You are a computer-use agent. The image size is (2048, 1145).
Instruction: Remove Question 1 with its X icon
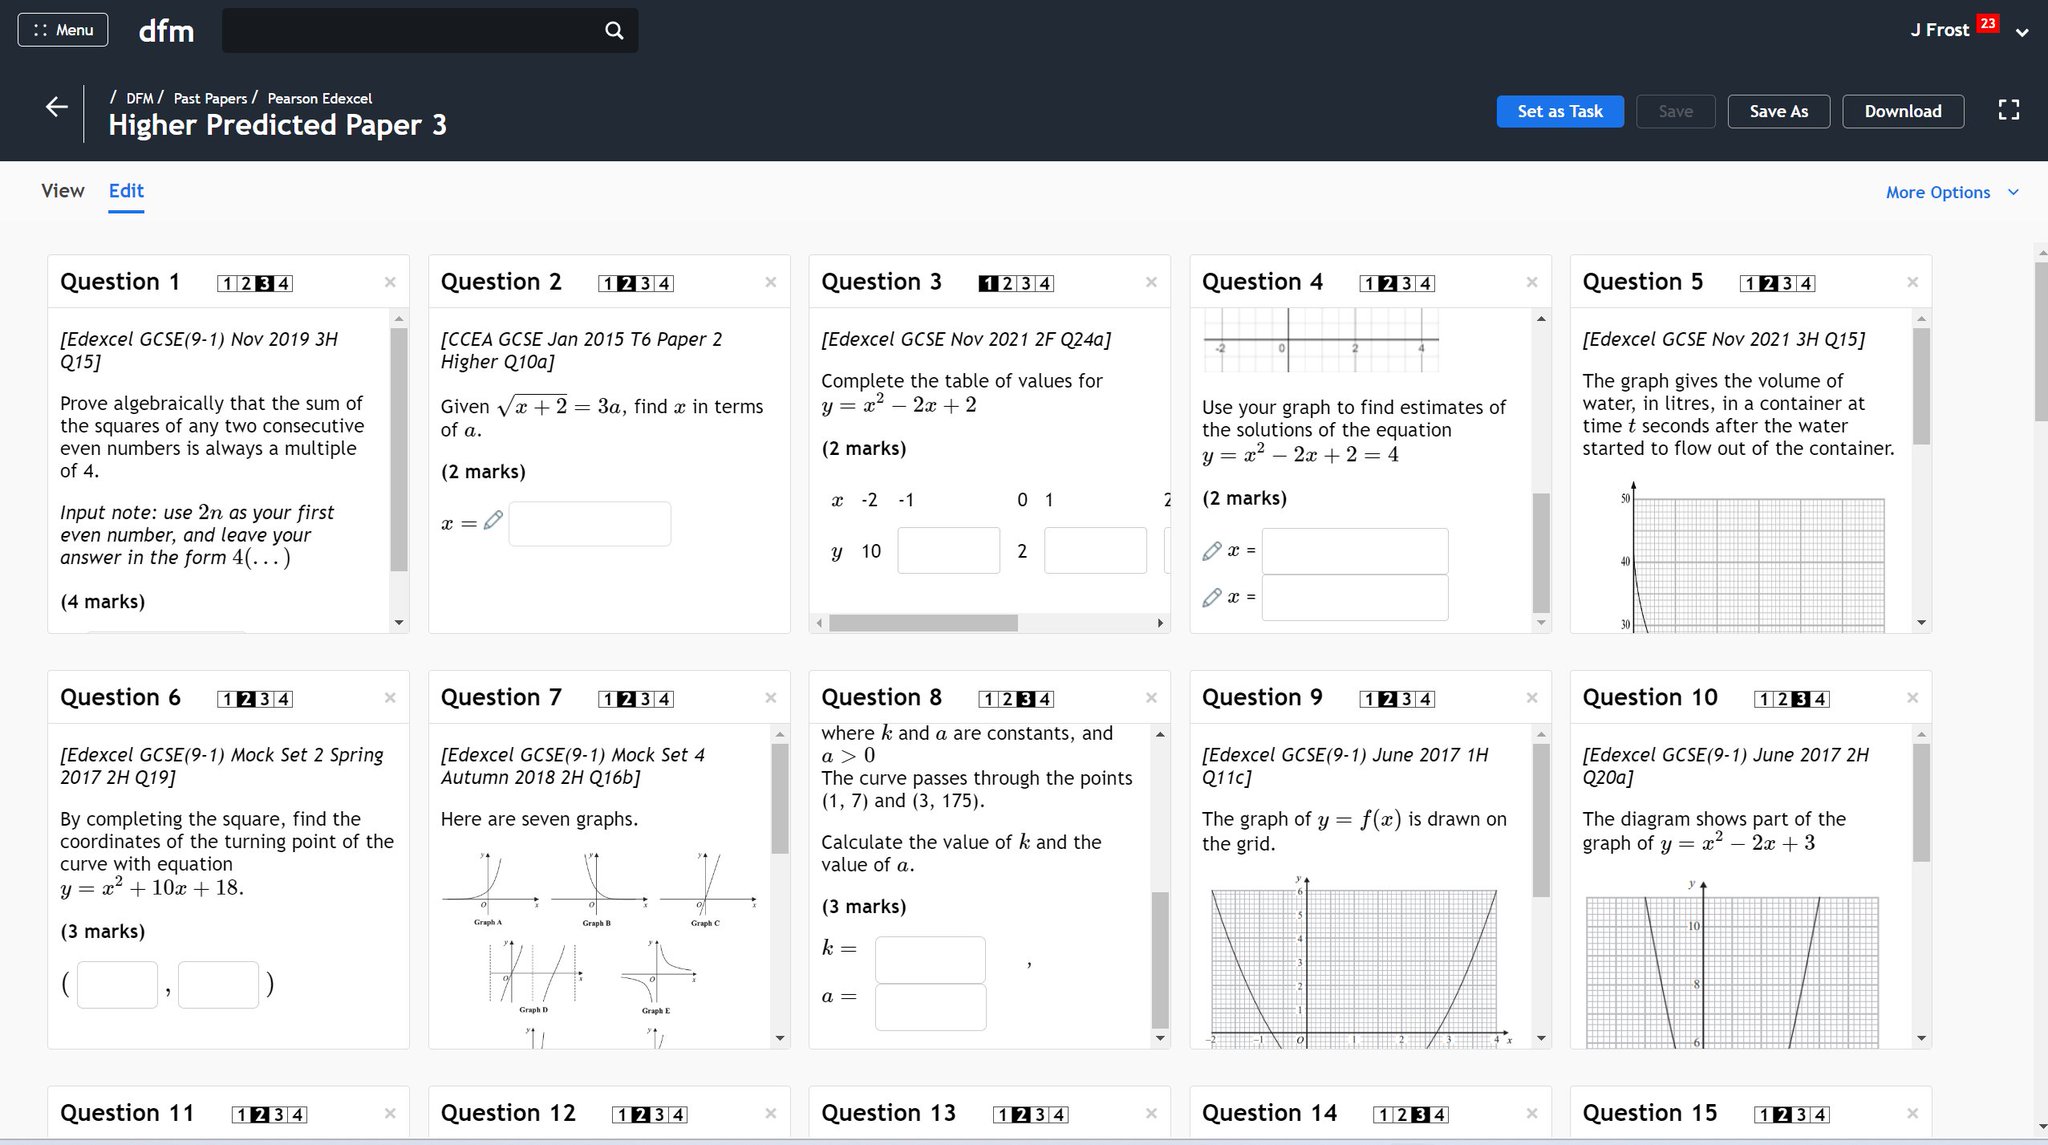390,283
